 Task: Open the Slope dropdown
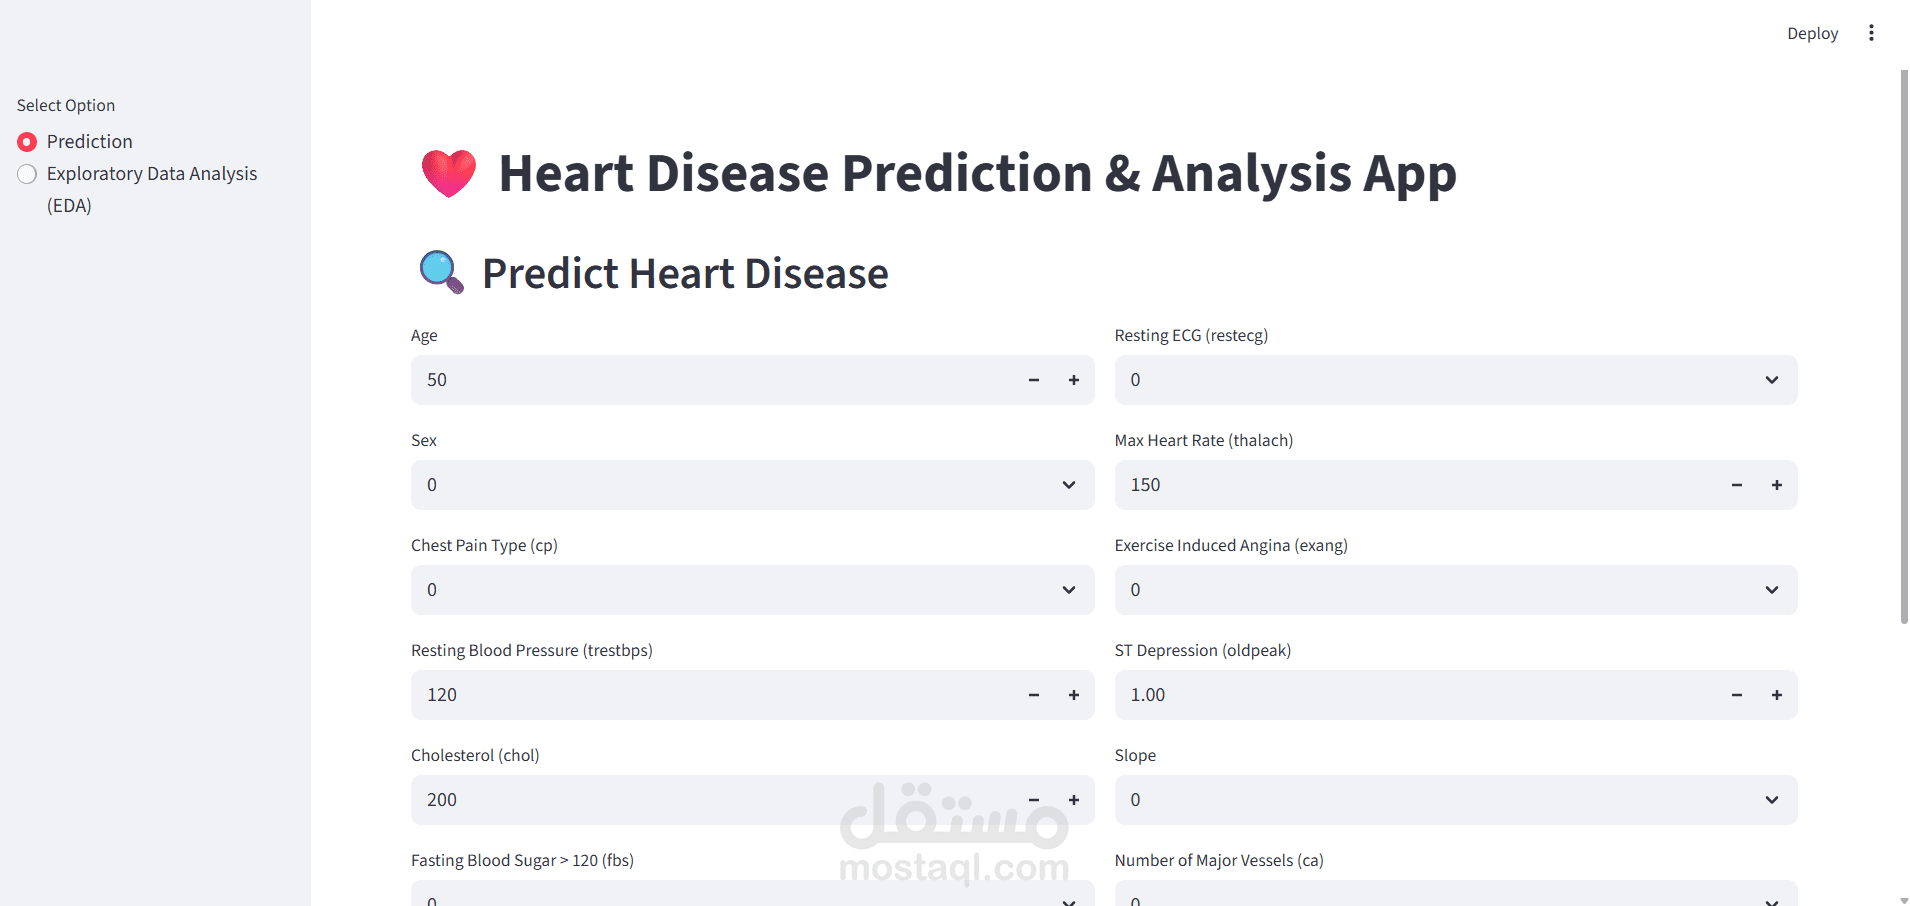[x=1455, y=800]
